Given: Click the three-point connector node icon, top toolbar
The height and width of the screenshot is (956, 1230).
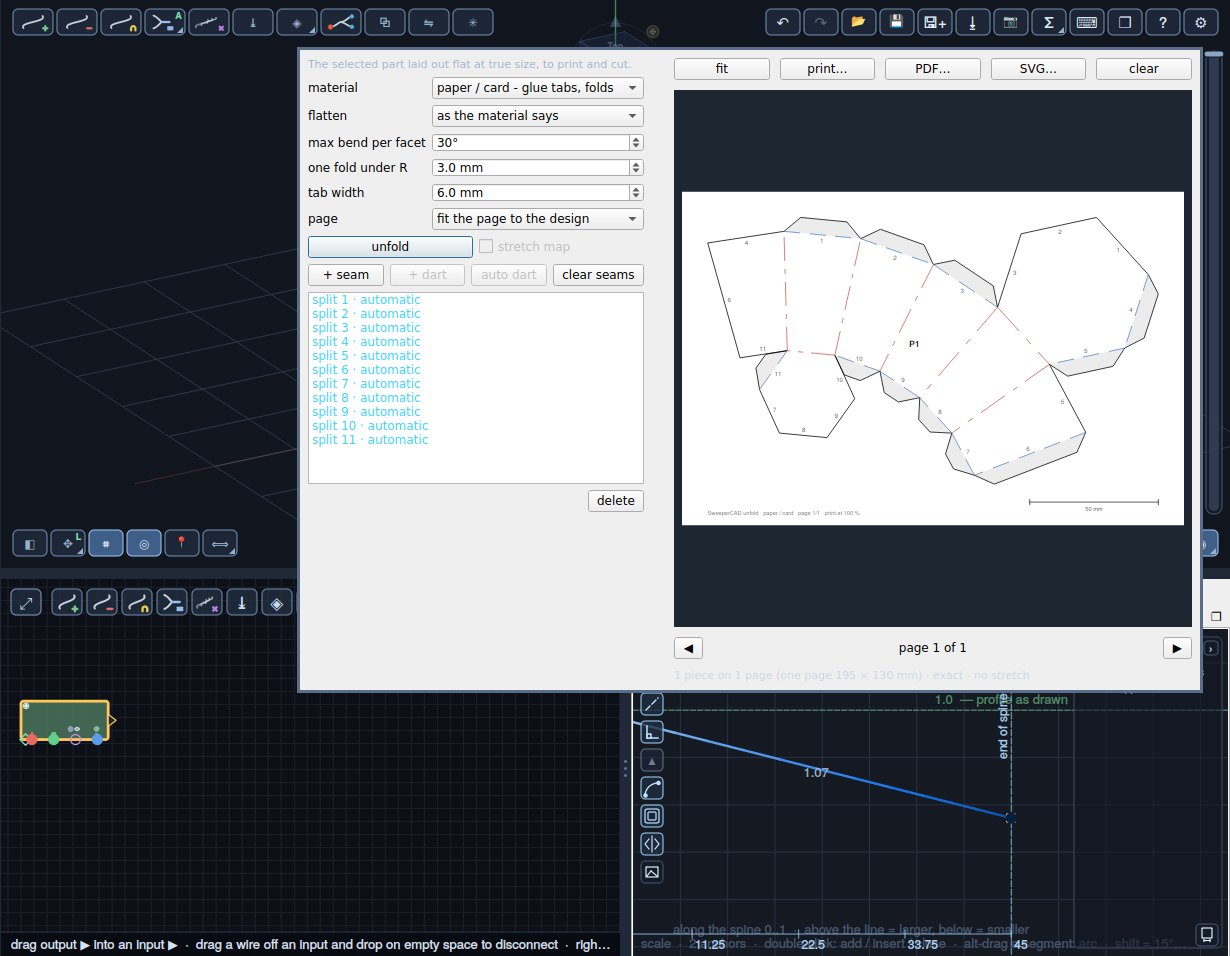Looking at the screenshot, I should [340, 22].
